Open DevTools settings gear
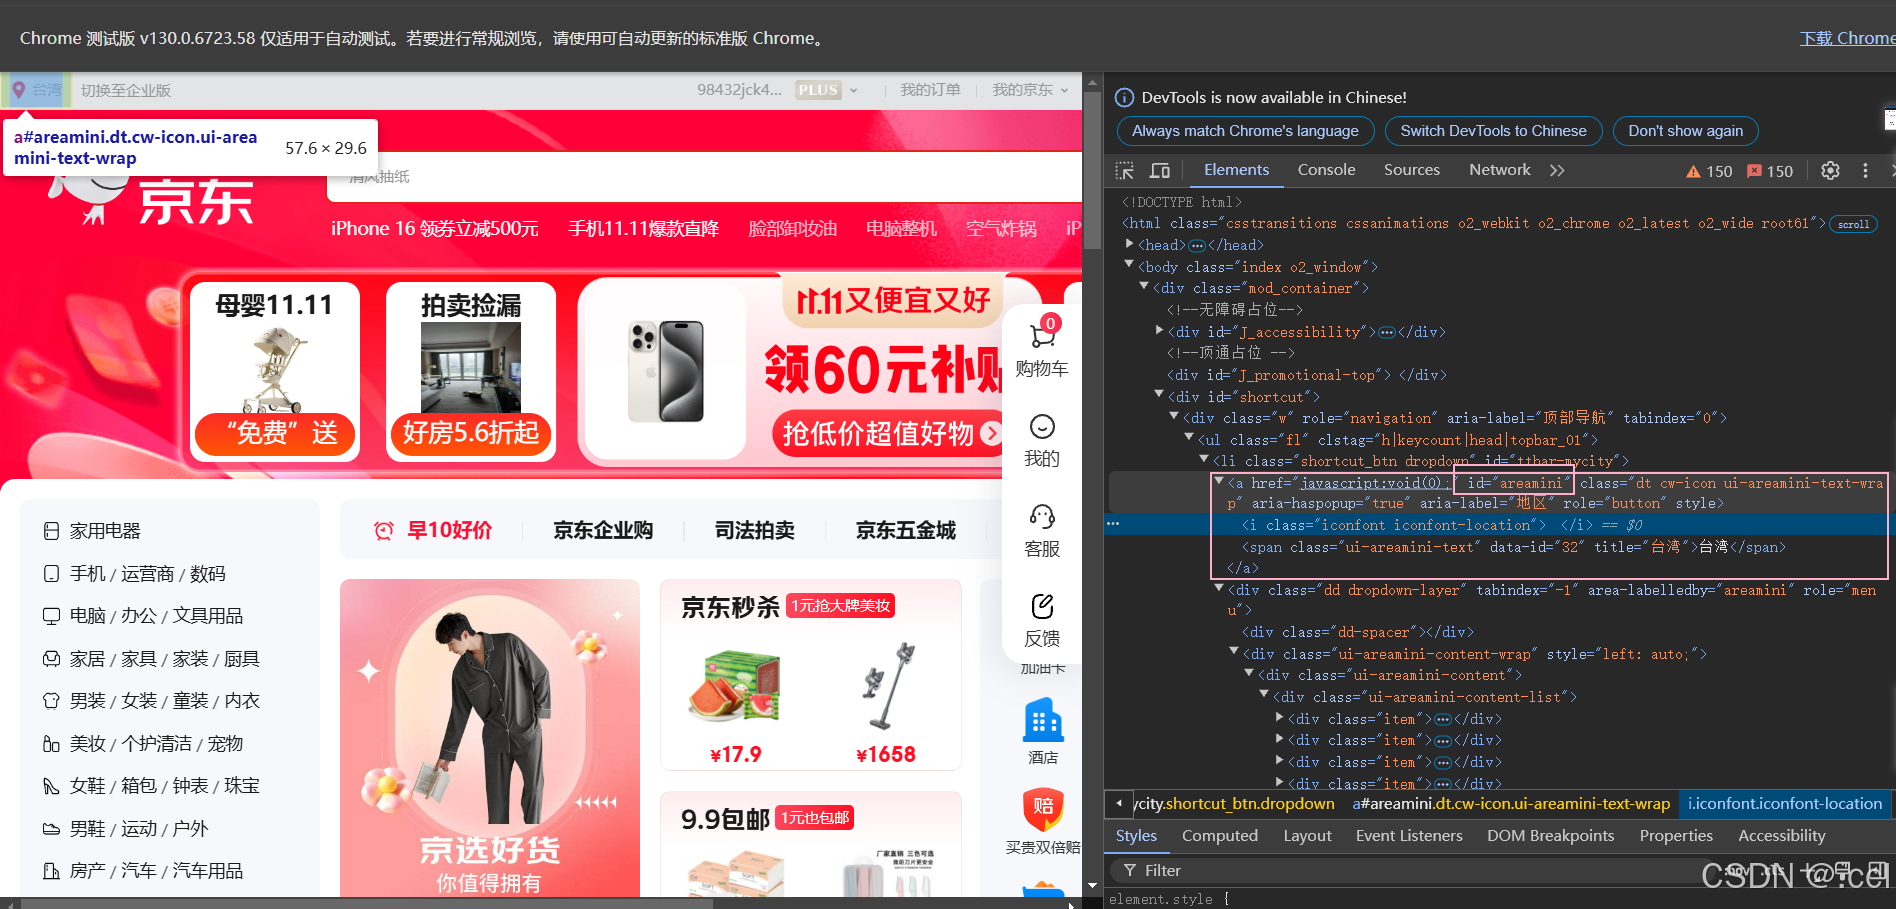 tap(1830, 171)
